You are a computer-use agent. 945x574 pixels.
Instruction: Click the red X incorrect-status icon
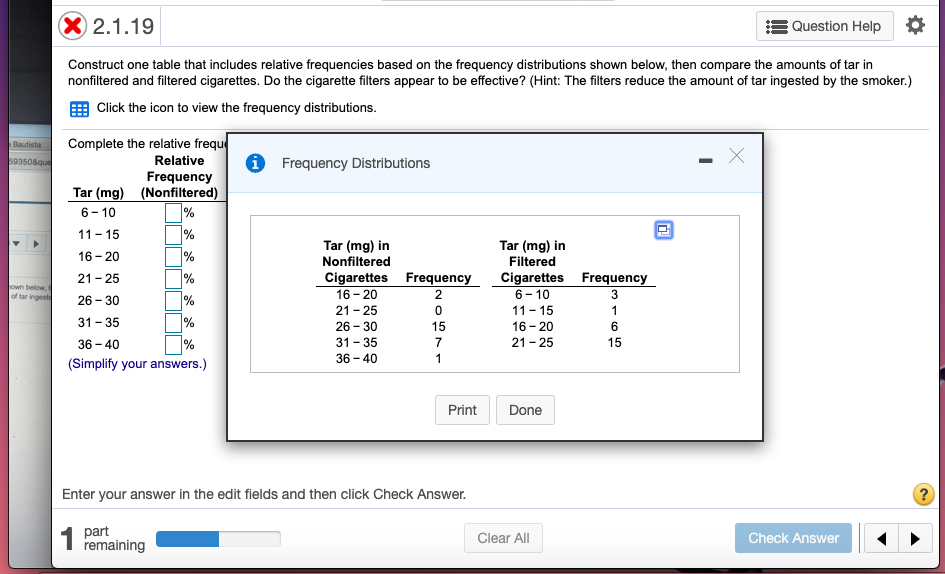[x=72, y=26]
